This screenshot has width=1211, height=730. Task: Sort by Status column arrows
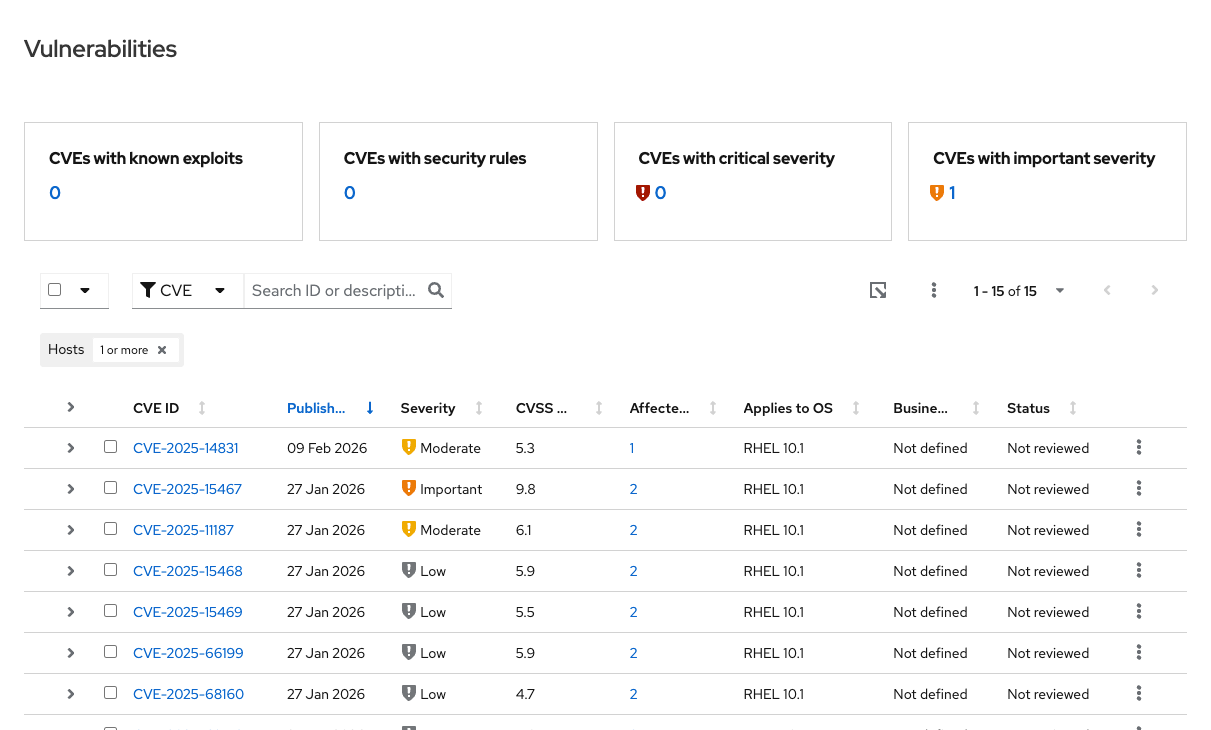click(1073, 408)
